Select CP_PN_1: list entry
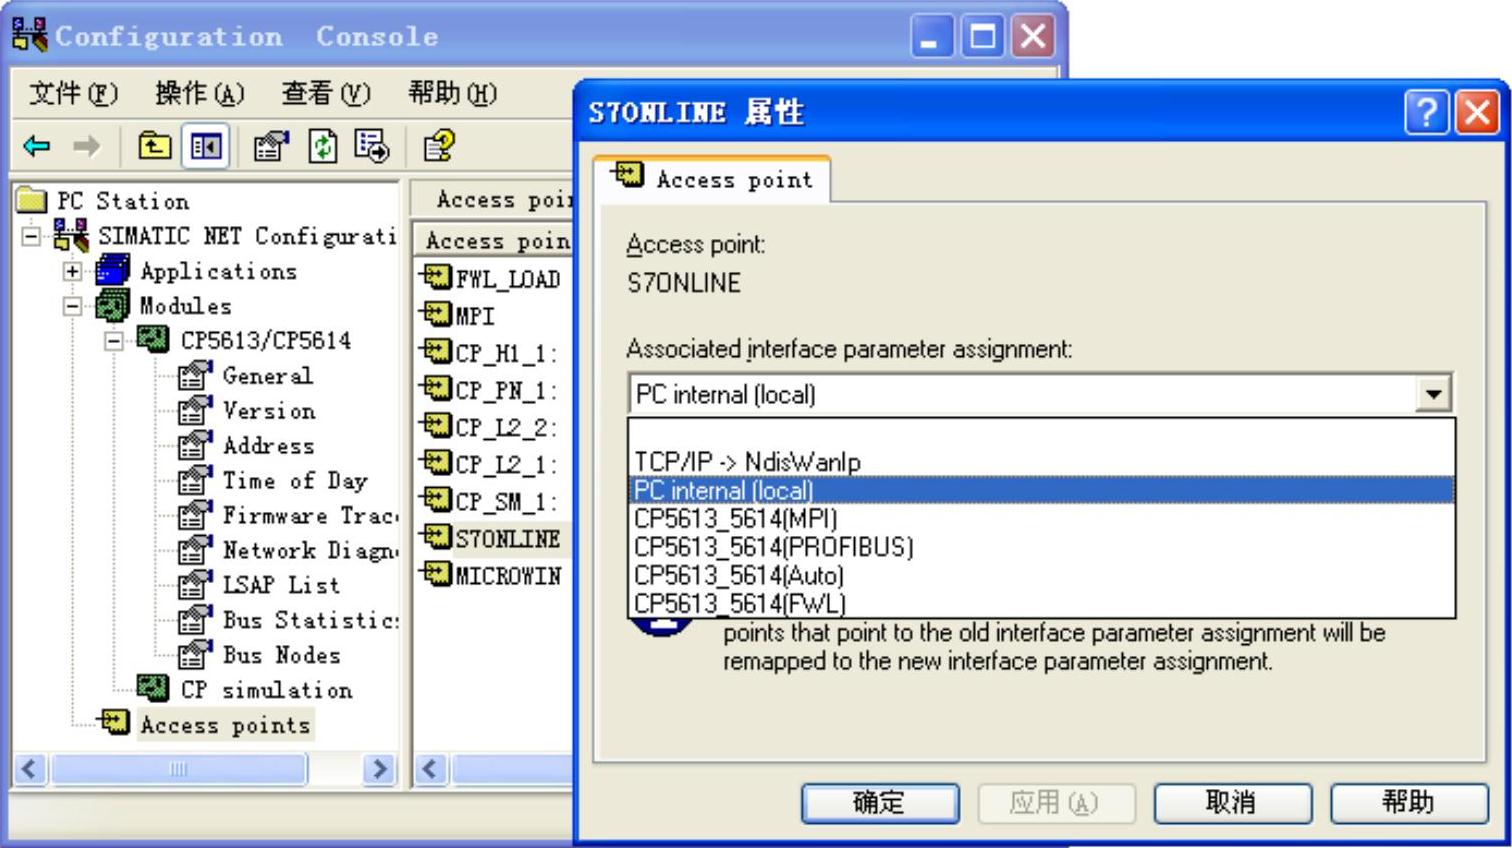 coord(506,390)
